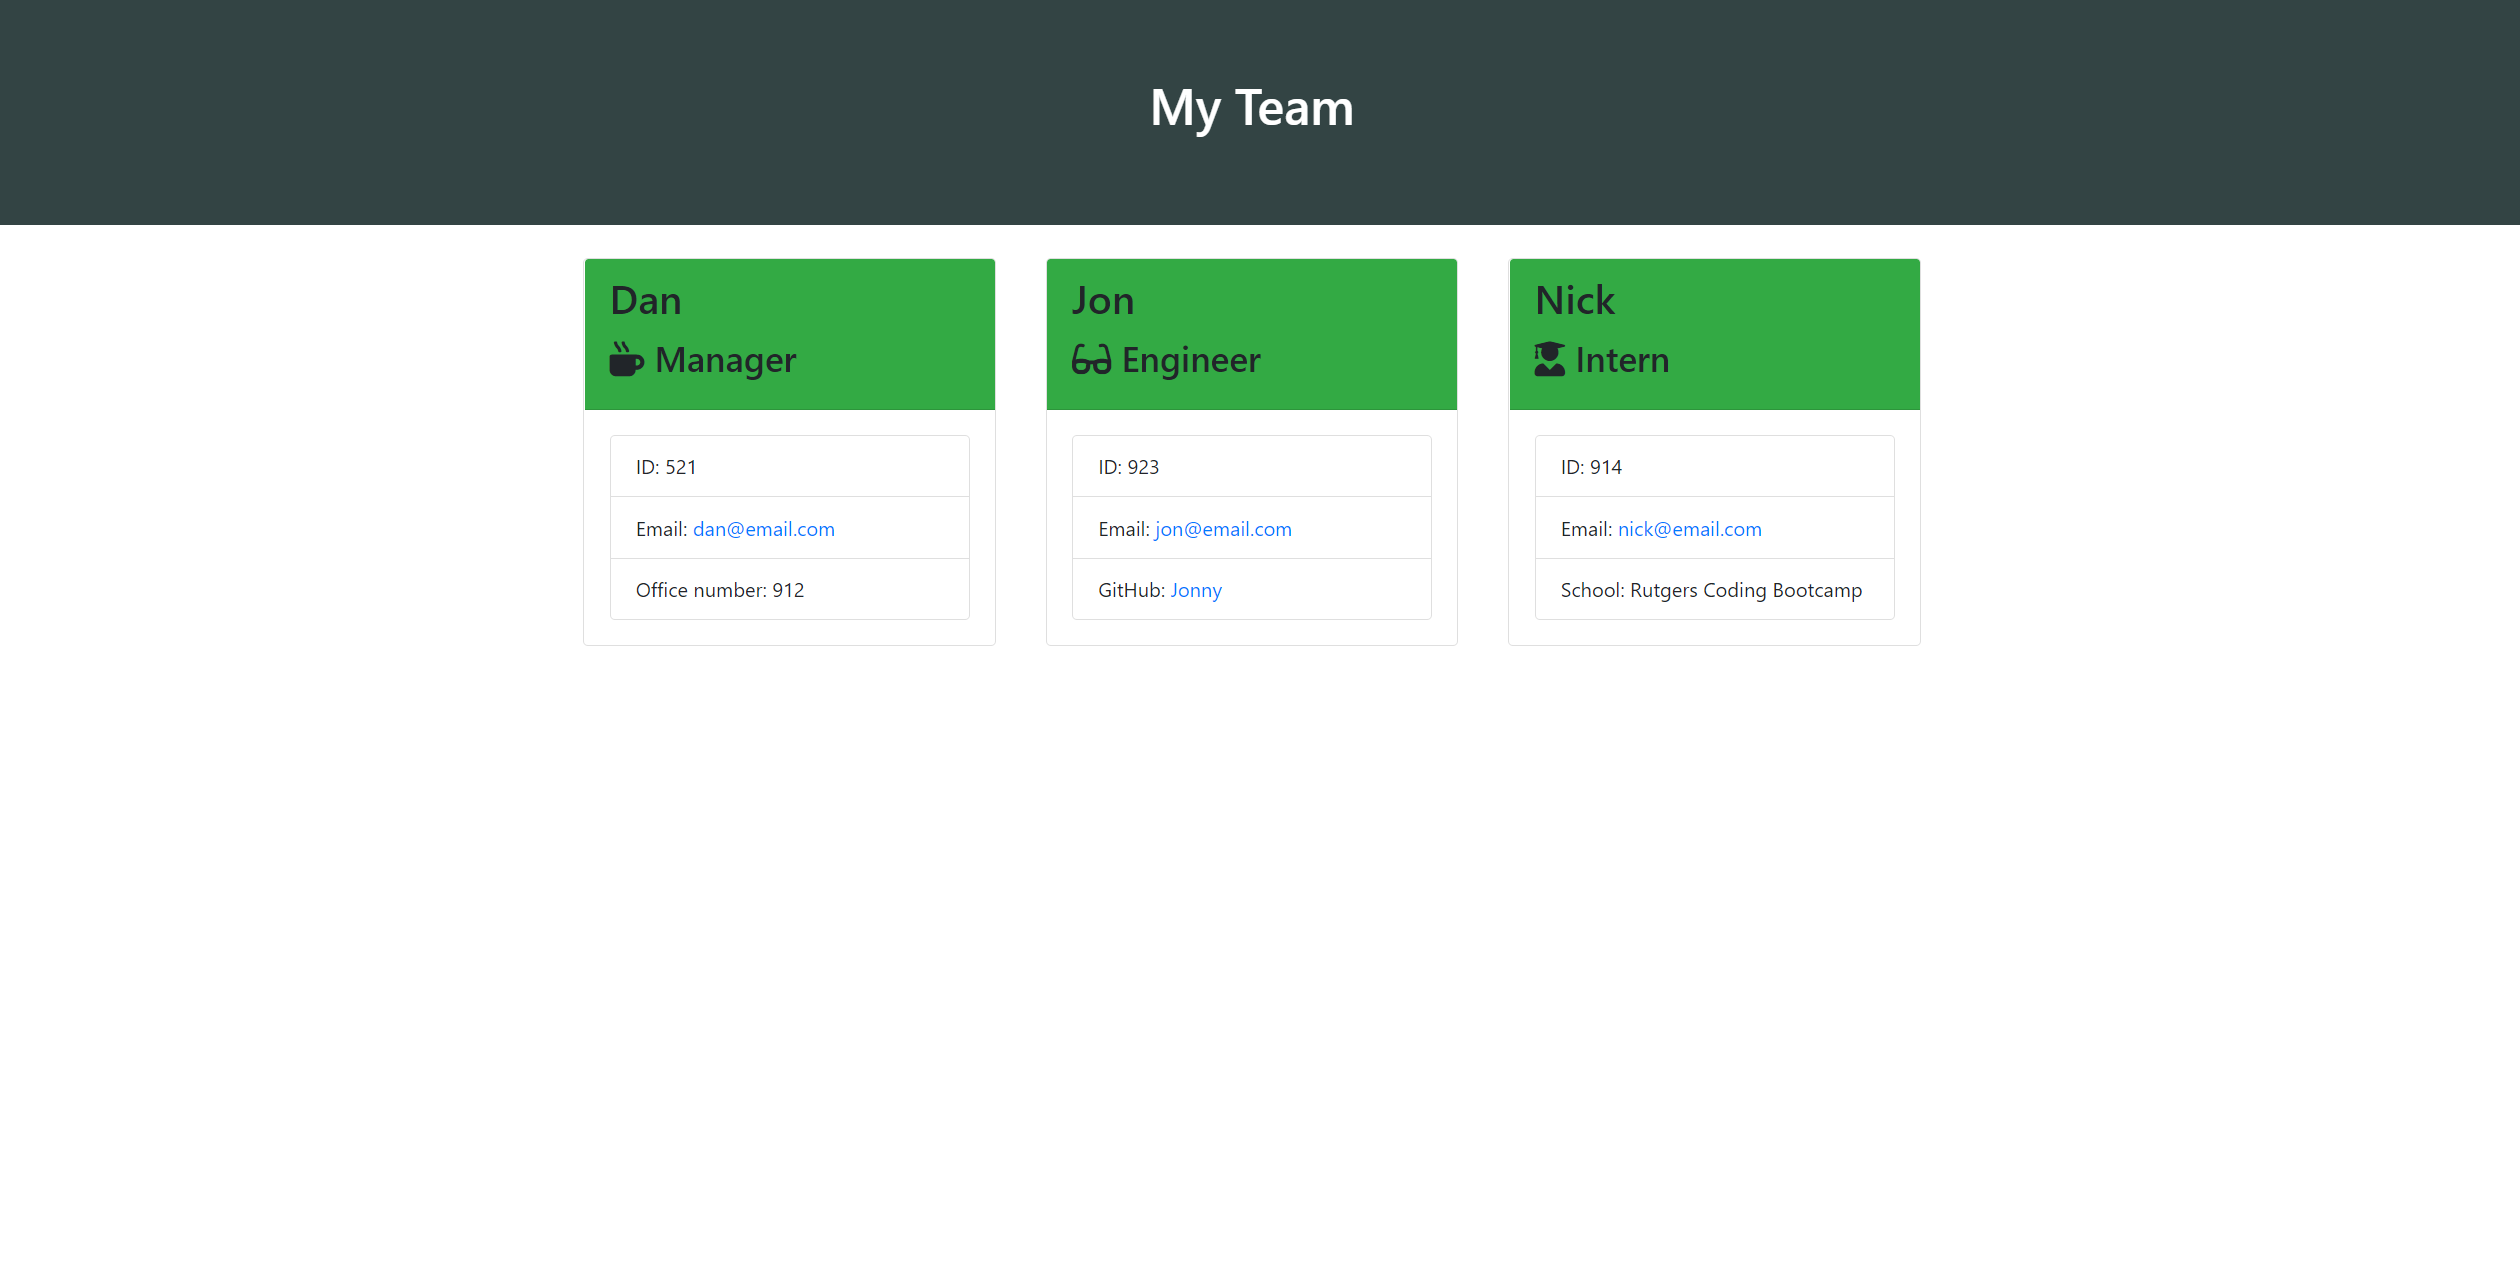Click the Office number: 912 row
This screenshot has width=2520, height=1285.
pyautogui.click(x=790, y=590)
